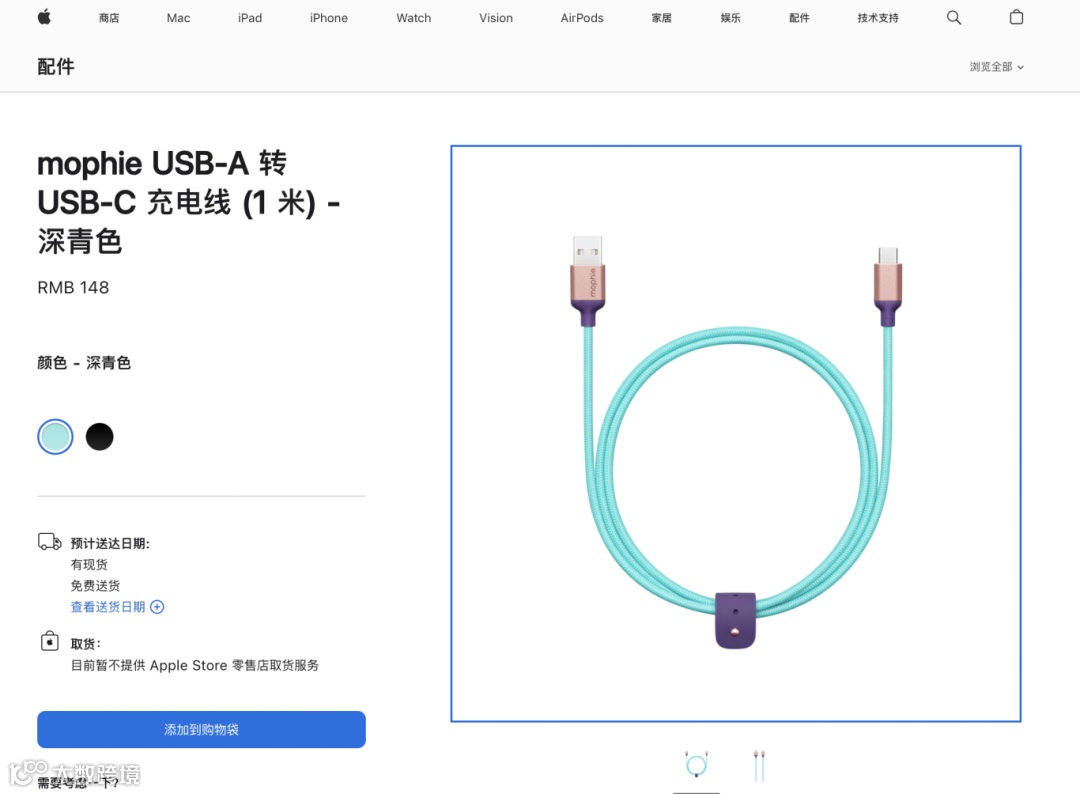Click the Apple Store pickup bag icon

49,641
